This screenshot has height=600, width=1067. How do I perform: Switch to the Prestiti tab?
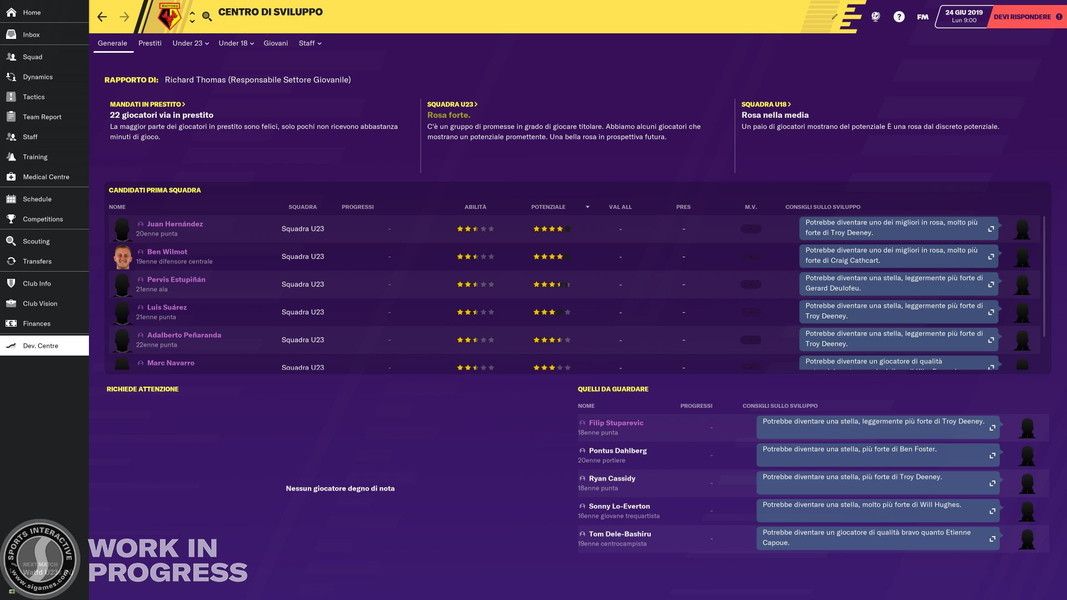150,43
